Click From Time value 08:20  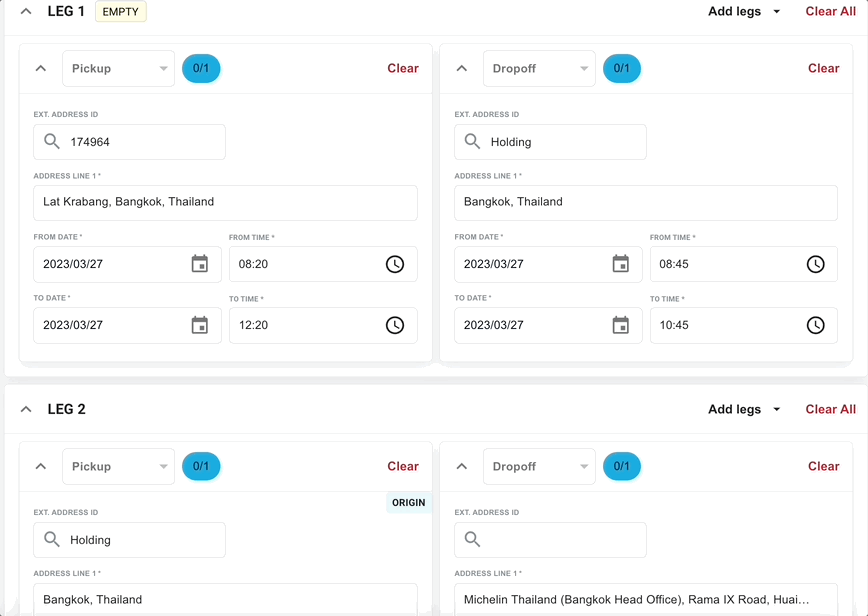[x=253, y=264]
